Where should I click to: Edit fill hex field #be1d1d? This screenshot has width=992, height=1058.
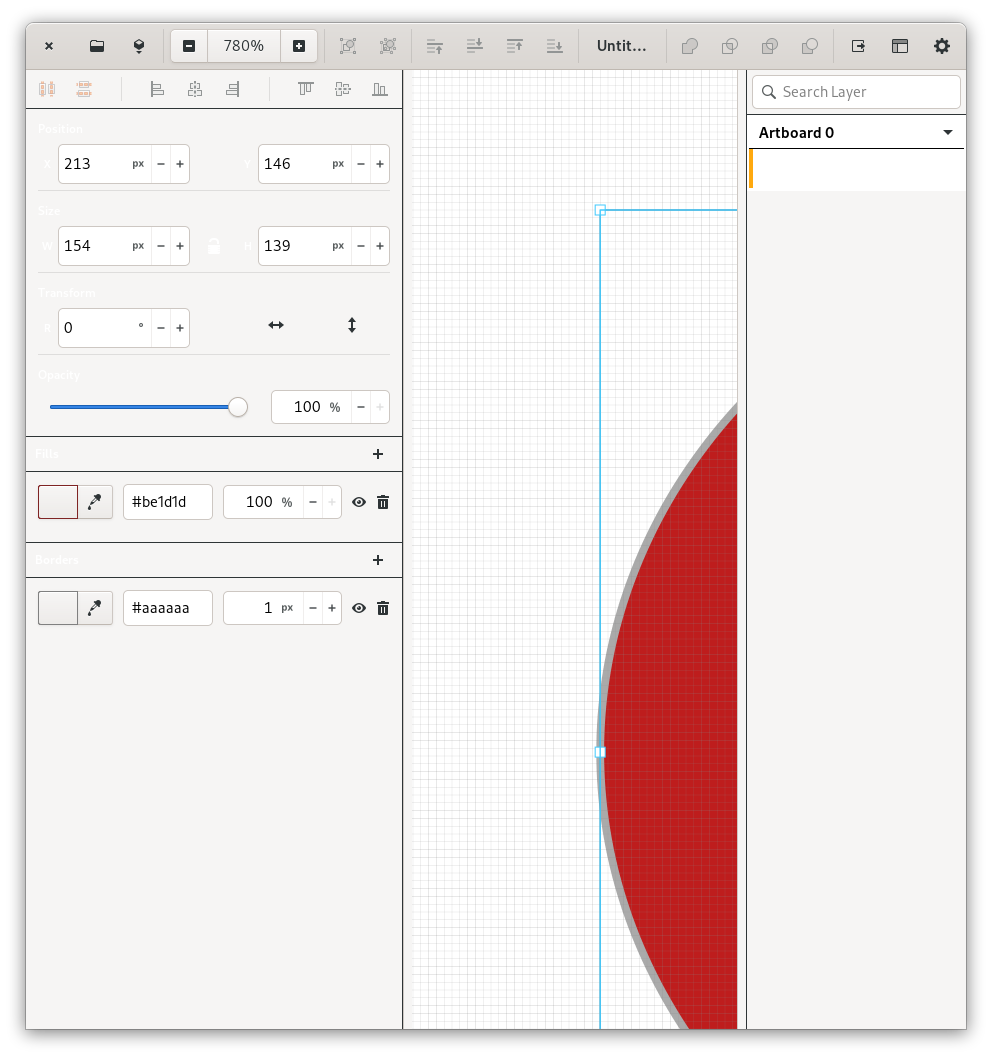tap(168, 502)
